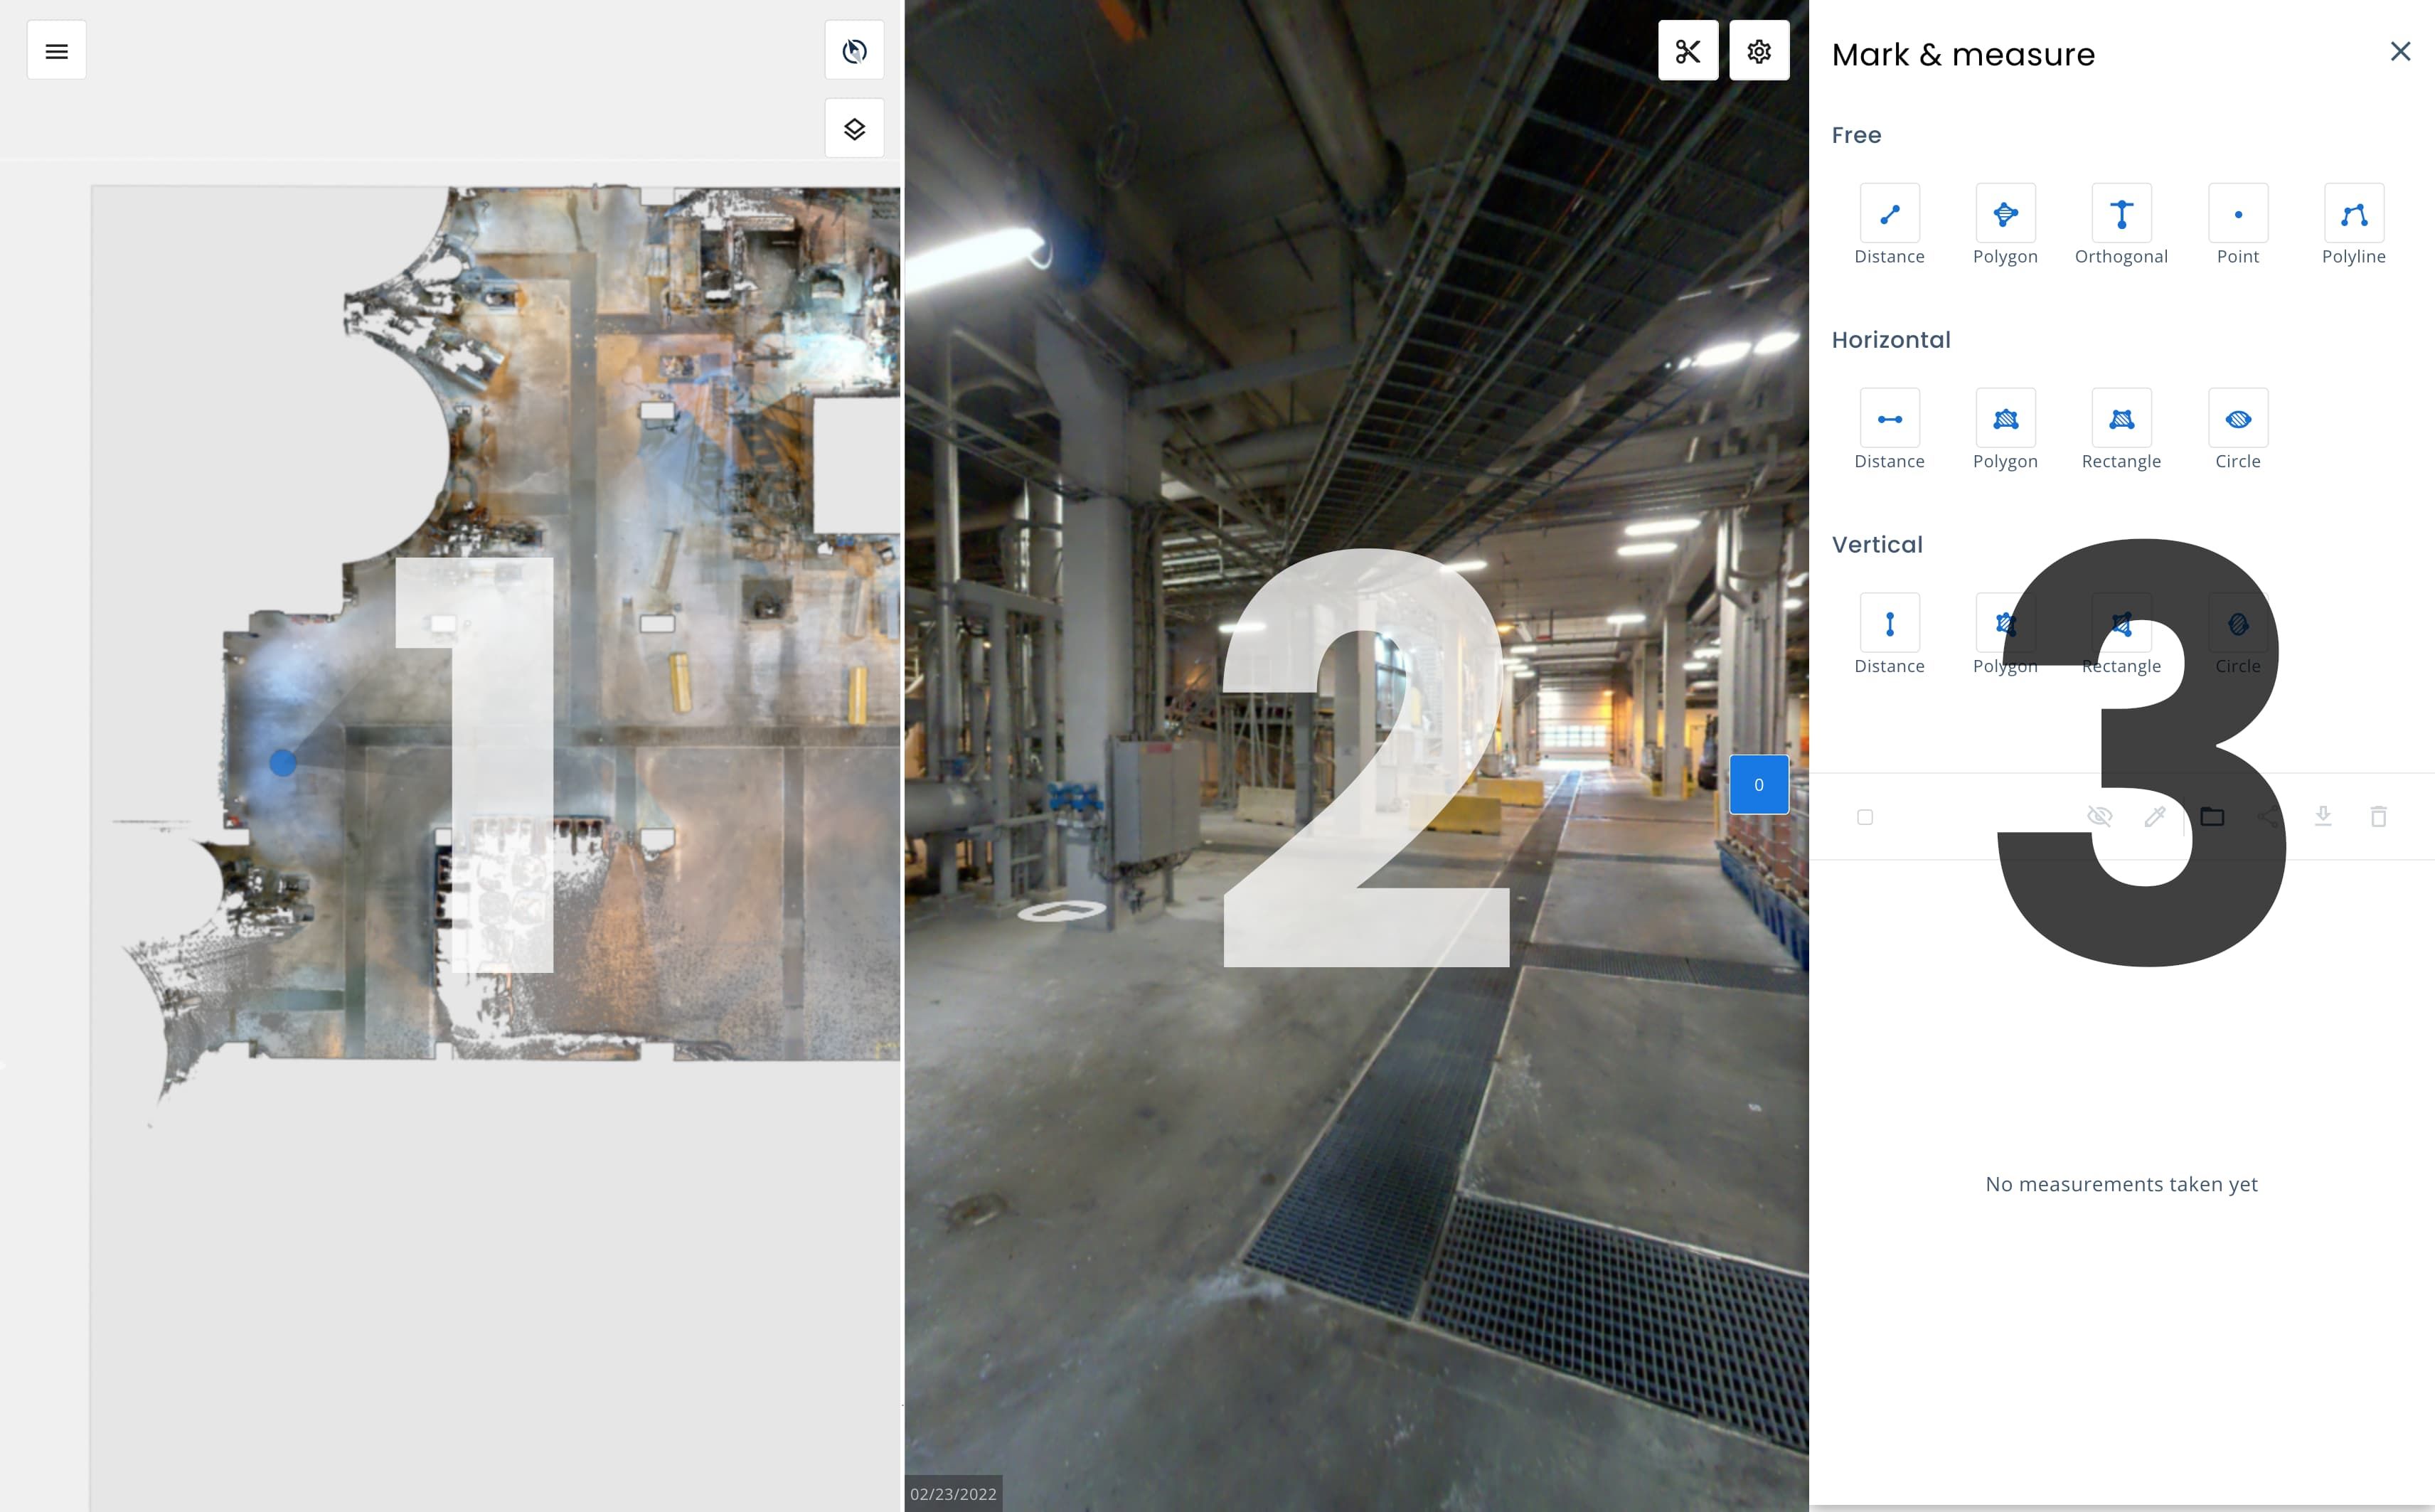Select the Free Polygon measurement tool
Image resolution: width=2435 pixels, height=1512 pixels.
click(x=2005, y=214)
